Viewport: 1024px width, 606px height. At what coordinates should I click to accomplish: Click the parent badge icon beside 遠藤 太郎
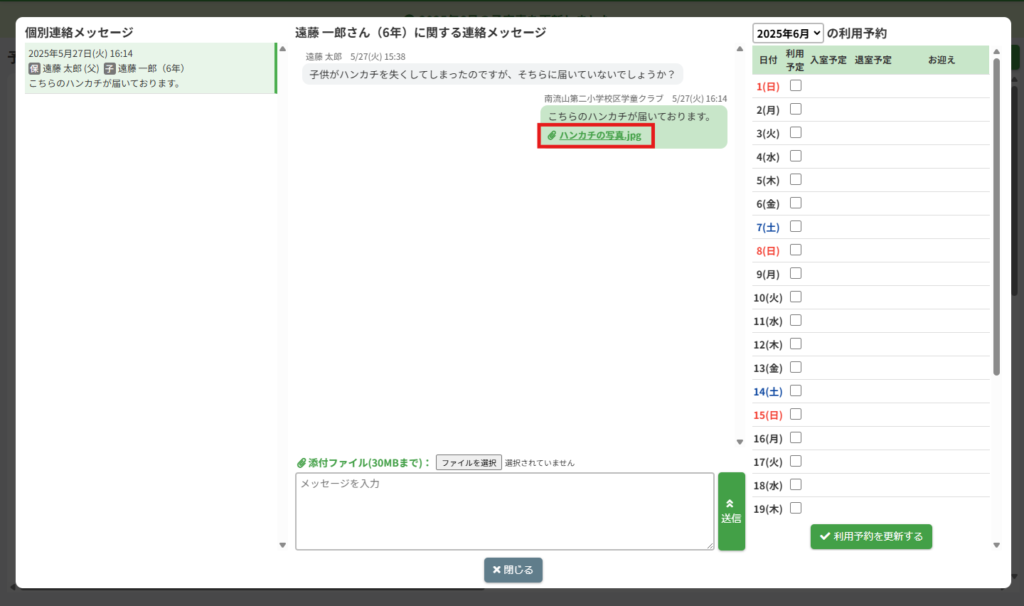point(34,68)
